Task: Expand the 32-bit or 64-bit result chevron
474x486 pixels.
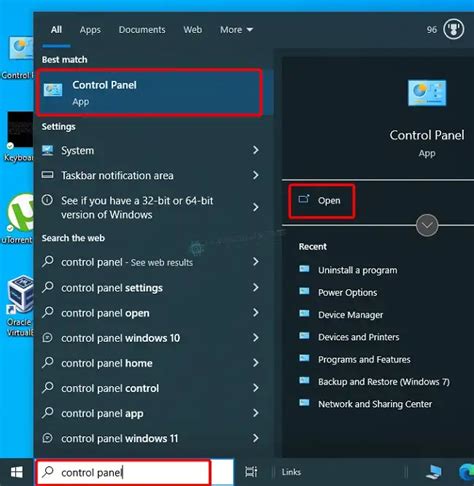Action: tap(256, 207)
